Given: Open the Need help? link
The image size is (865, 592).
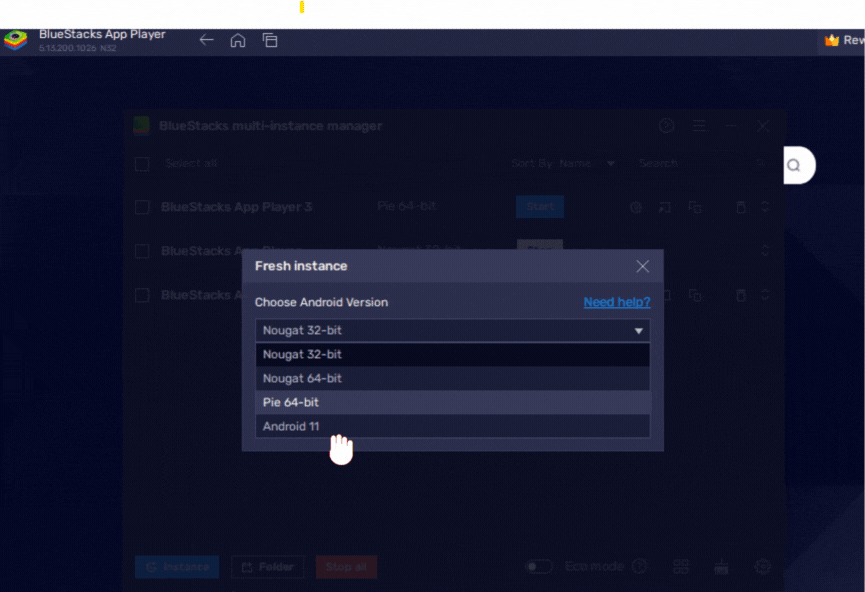Looking at the screenshot, I should (x=617, y=302).
